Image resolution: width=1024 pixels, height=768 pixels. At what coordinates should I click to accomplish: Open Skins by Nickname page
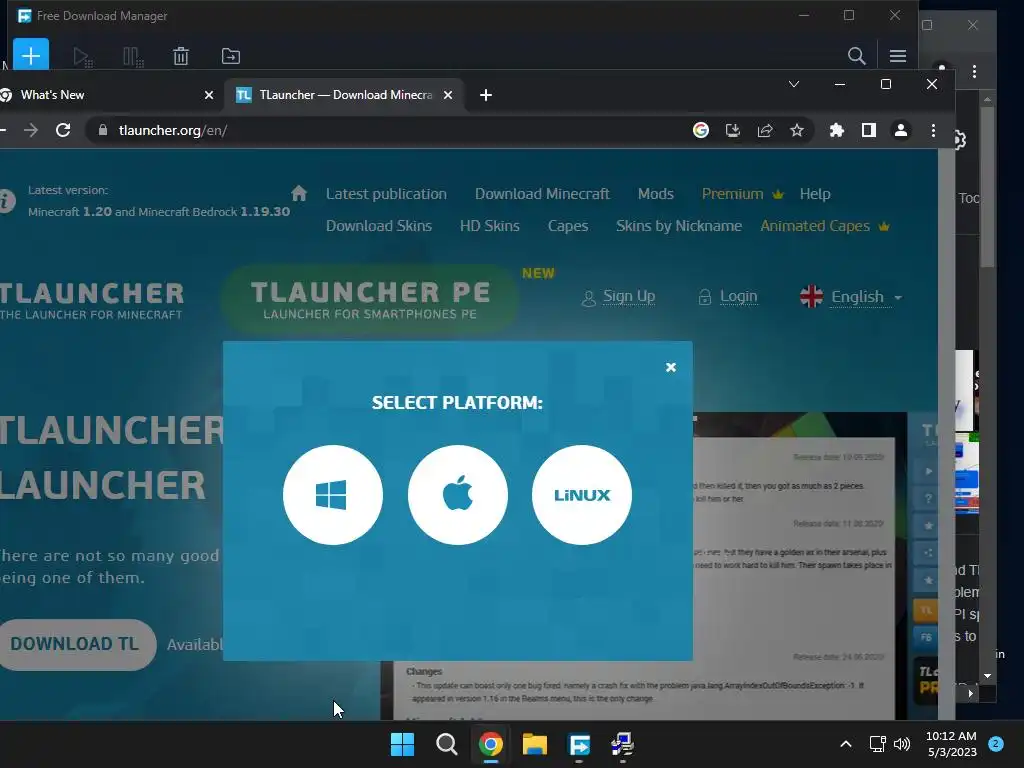pos(679,226)
